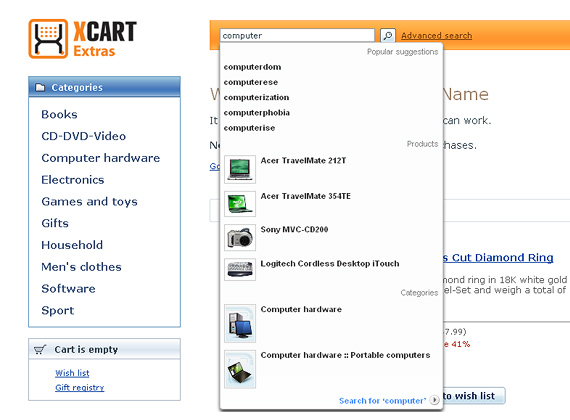Open Electronics category
570x420 pixels.
coord(73,180)
